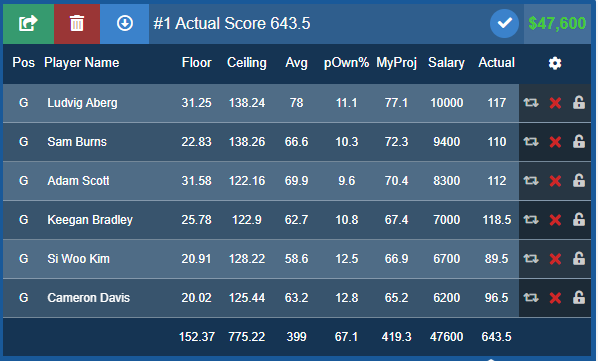This screenshot has width=598, height=361.
Task: Click total Avg value 399
Action: click(296, 337)
